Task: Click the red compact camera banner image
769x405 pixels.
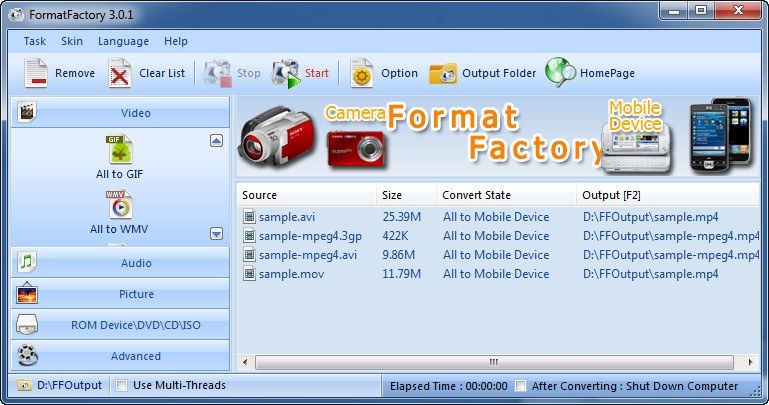Action: pos(357,149)
